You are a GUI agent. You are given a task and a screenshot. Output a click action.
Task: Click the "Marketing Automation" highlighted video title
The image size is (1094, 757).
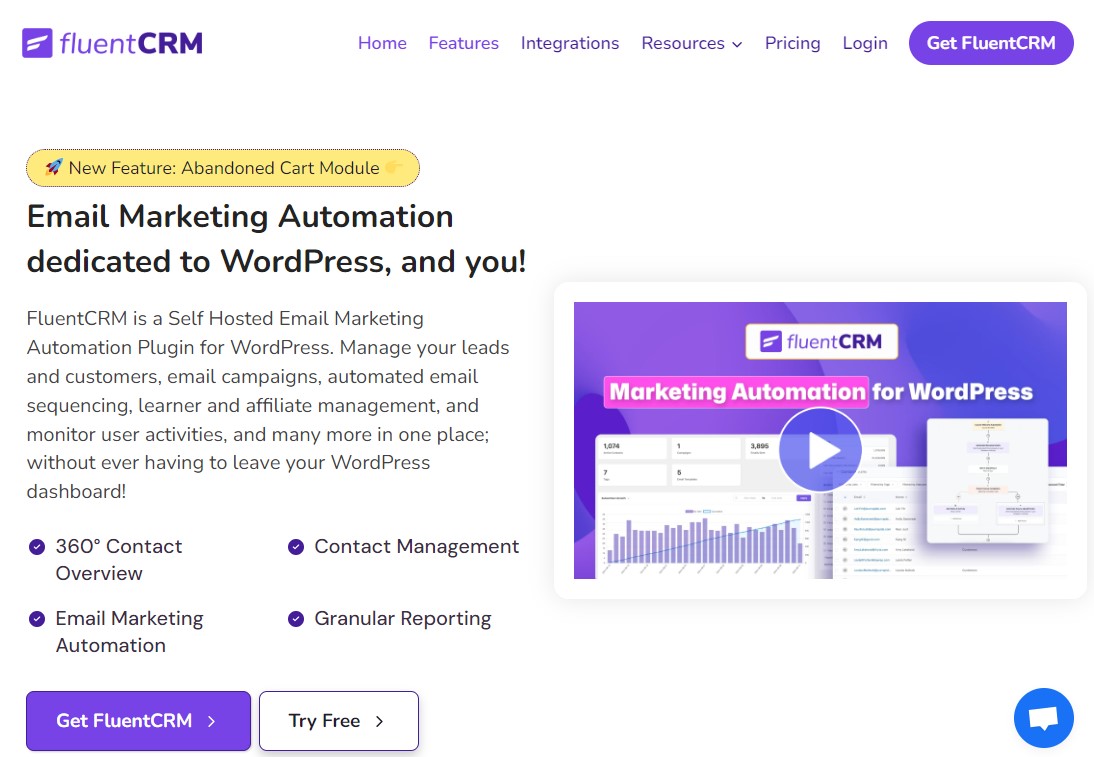pos(737,391)
